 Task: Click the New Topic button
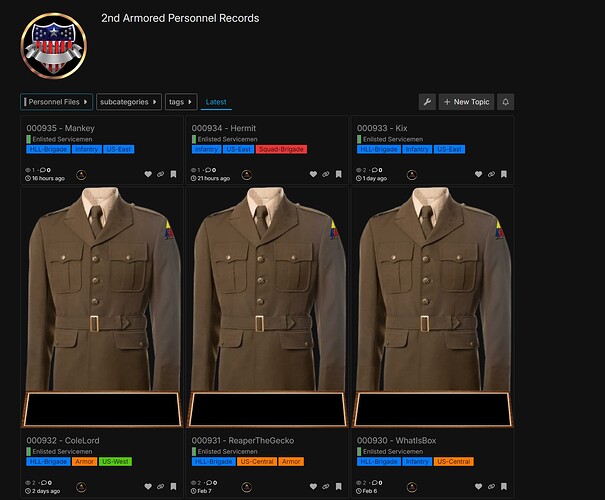466,102
